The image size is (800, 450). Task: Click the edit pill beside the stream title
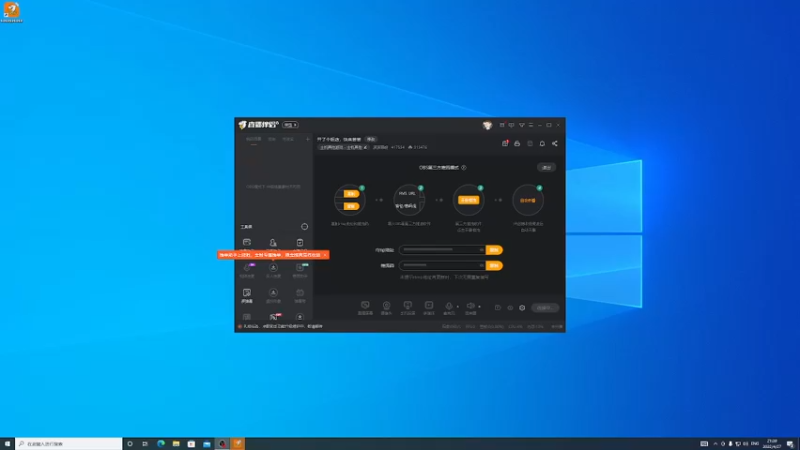371,139
